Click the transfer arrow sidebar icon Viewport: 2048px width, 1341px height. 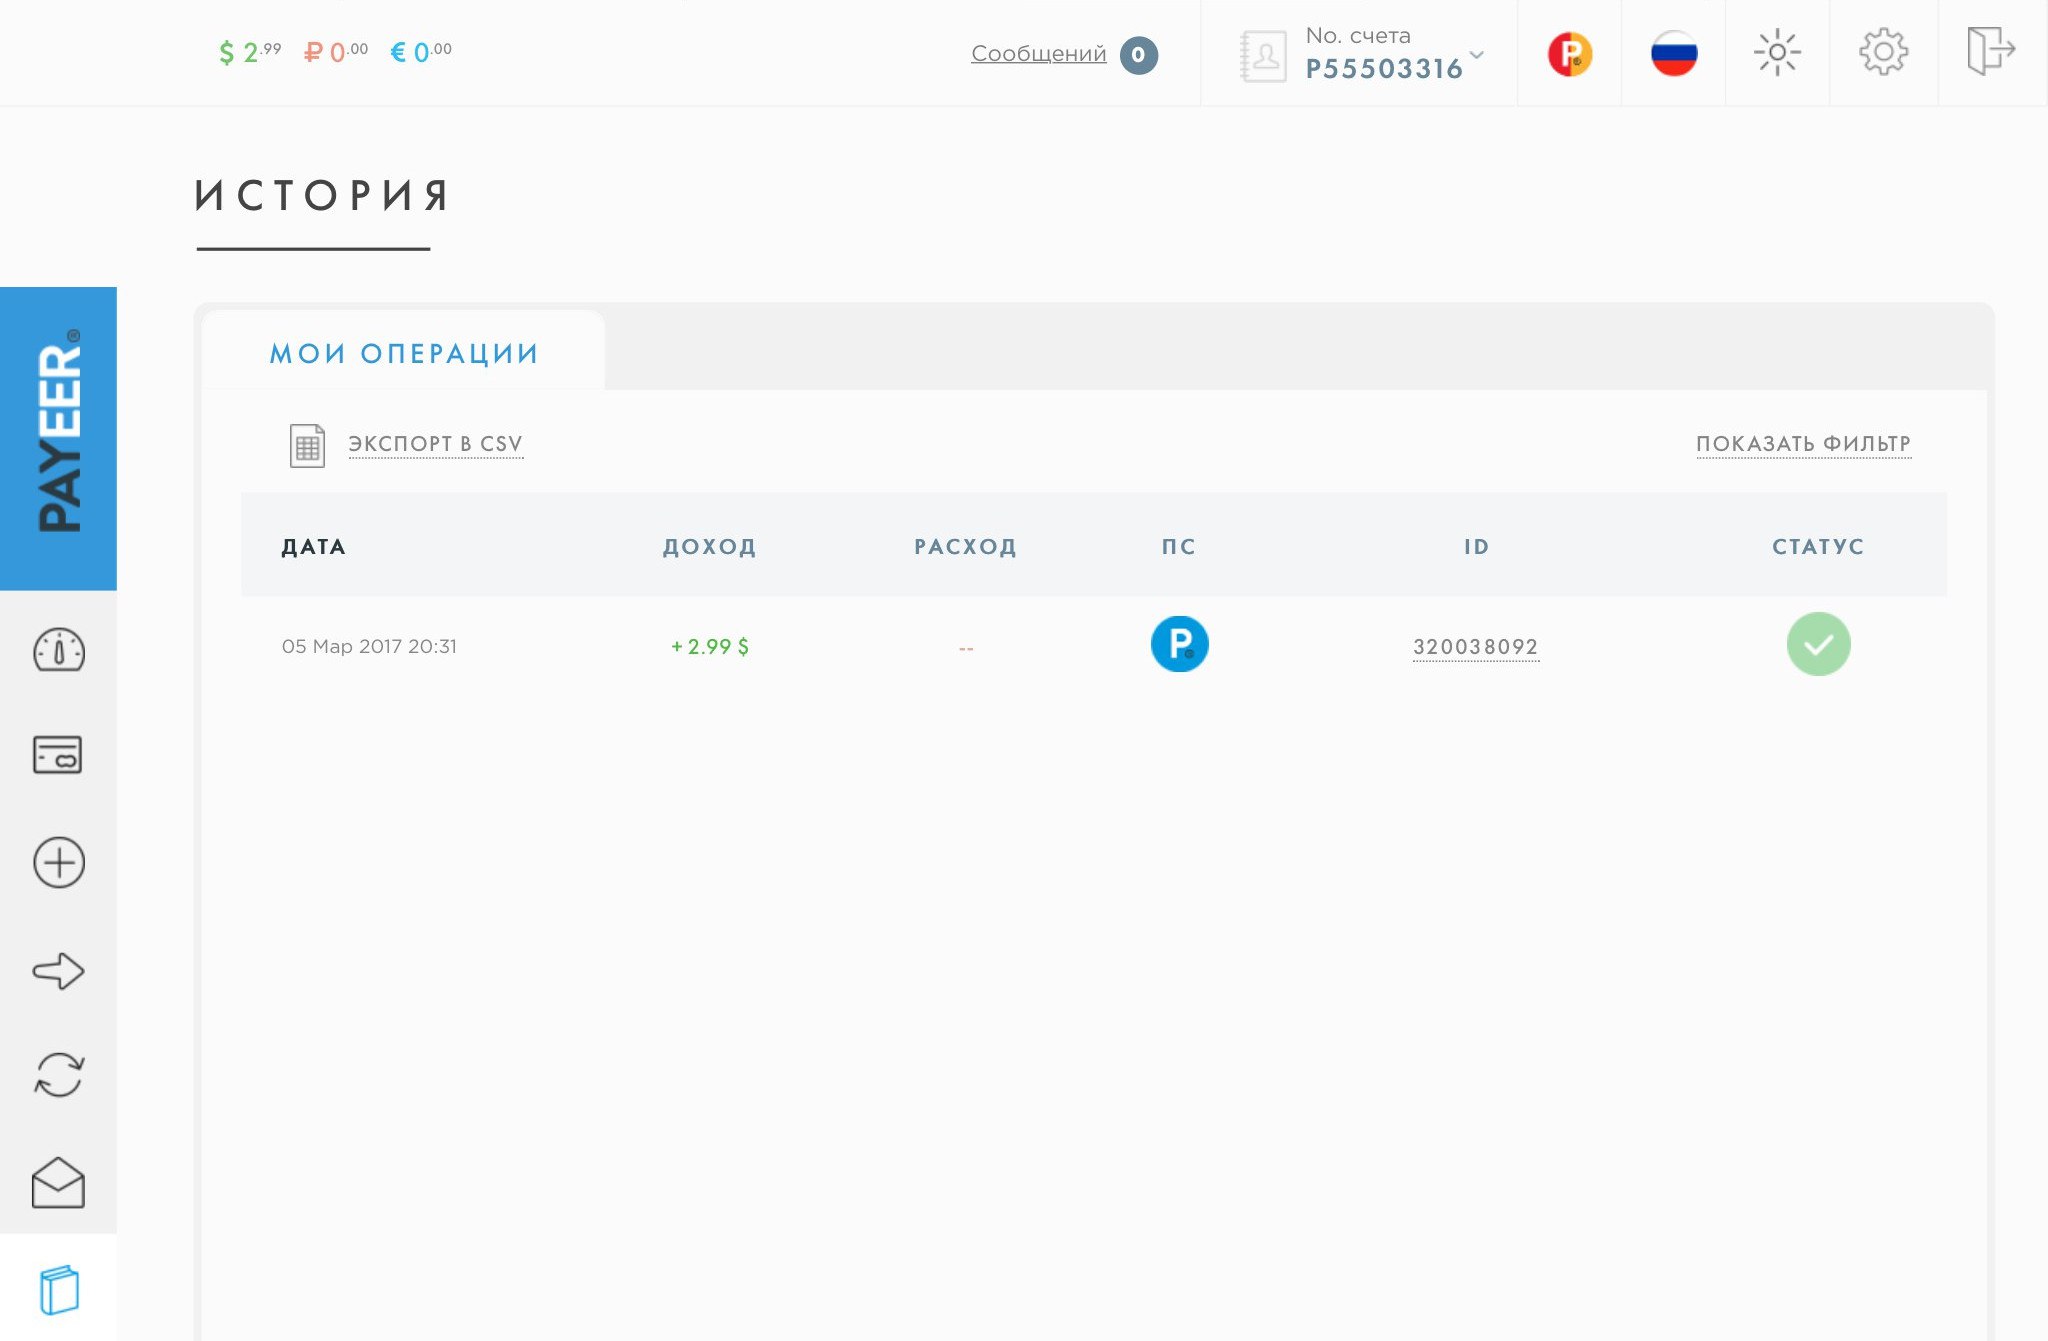pos(58,970)
